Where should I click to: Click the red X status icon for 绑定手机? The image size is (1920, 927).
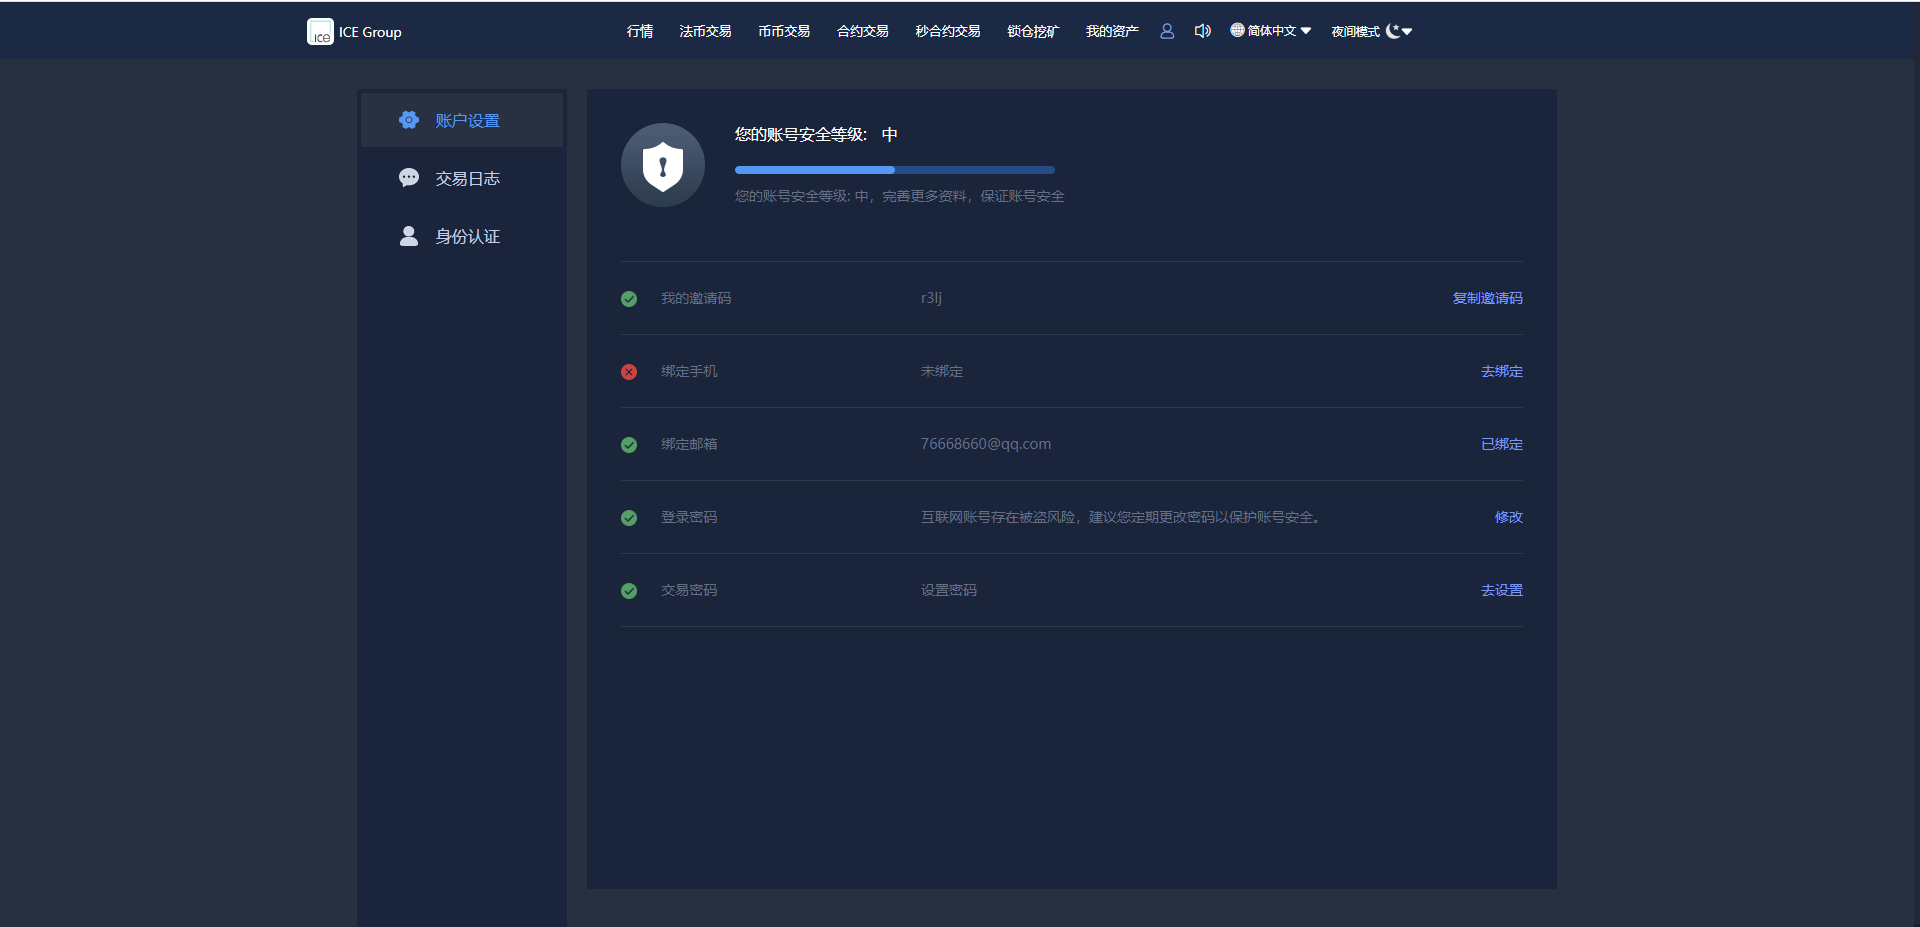pyautogui.click(x=629, y=372)
